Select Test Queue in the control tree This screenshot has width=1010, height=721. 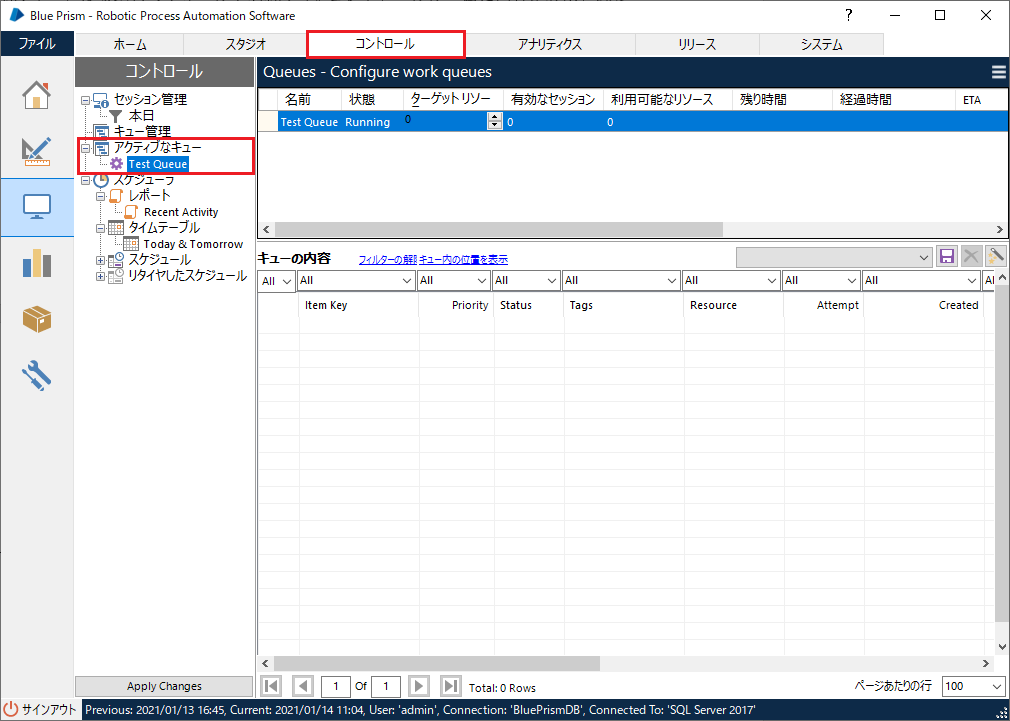[x=158, y=164]
